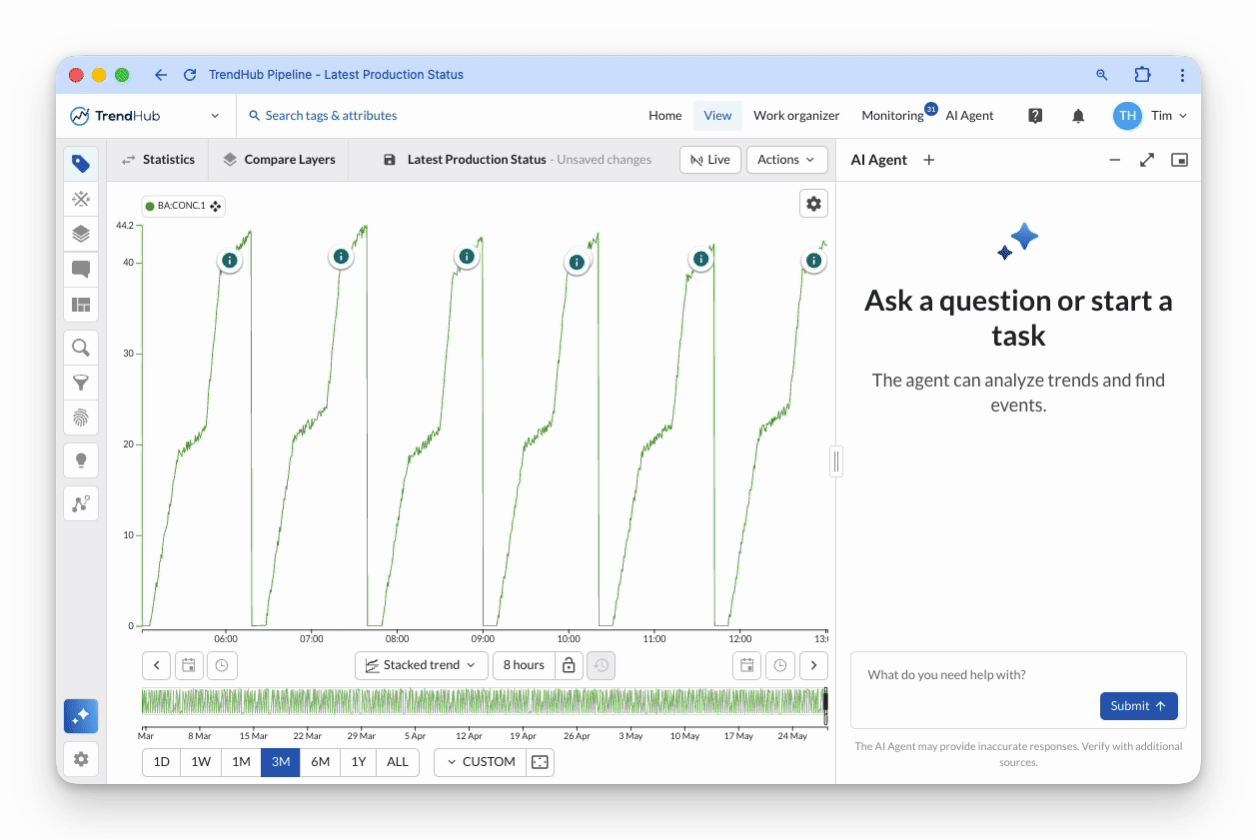Open the layers sidebar icon
This screenshot has width=1256, height=840.
(x=81, y=234)
